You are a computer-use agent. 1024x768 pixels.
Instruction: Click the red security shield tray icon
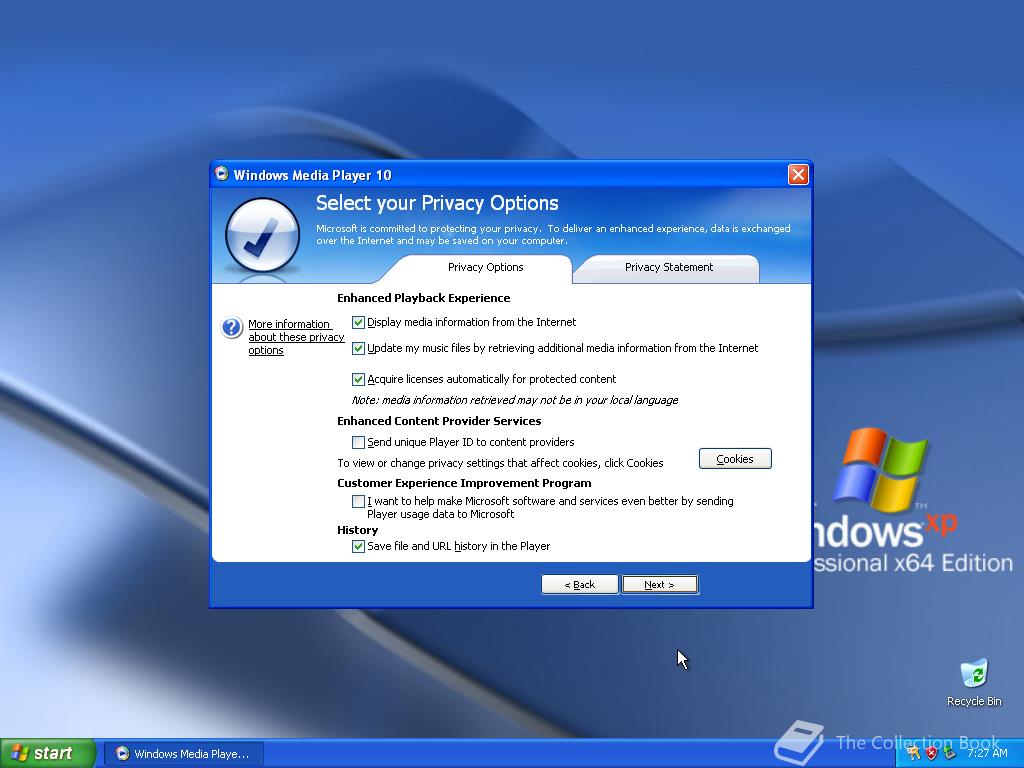[932, 753]
